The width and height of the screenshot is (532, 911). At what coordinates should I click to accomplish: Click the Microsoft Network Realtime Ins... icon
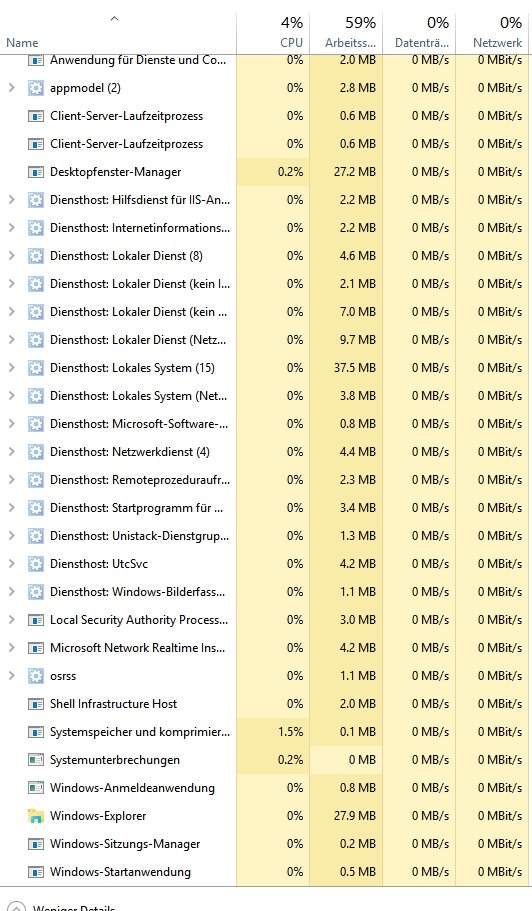36,648
